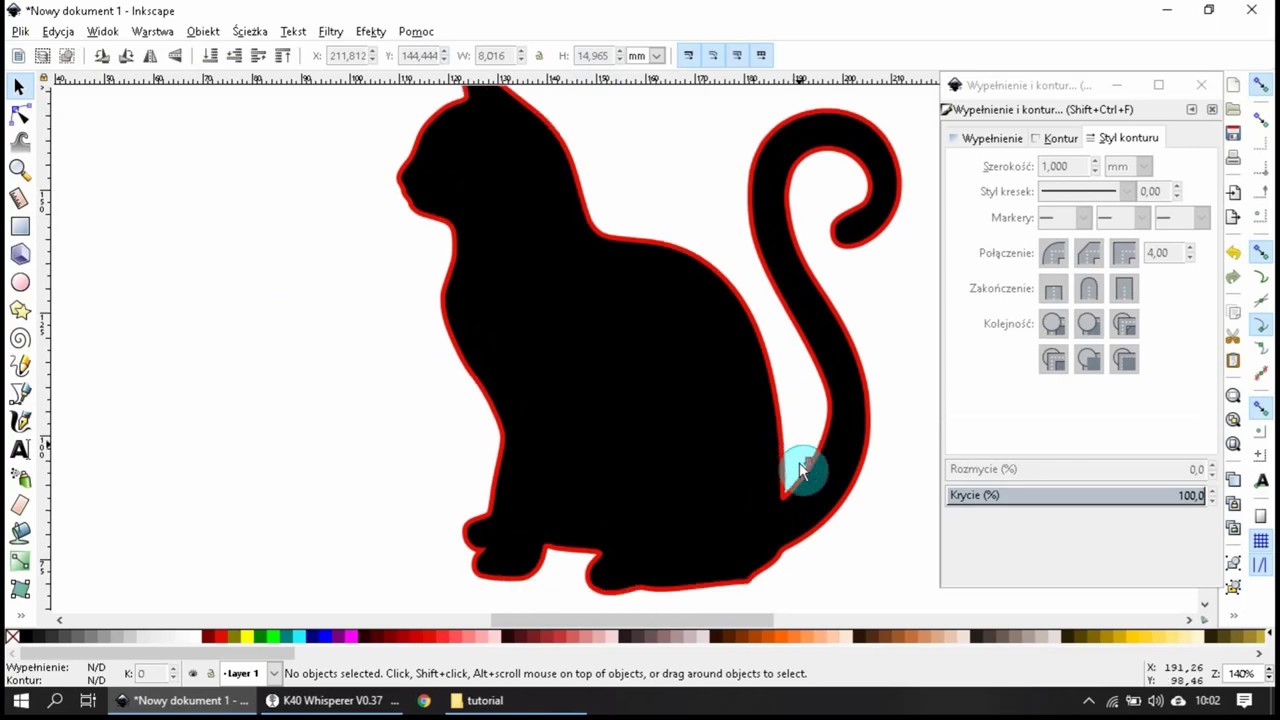Redo the undone action
Image resolution: width=1280 pixels, height=720 pixels.
click(x=1233, y=277)
